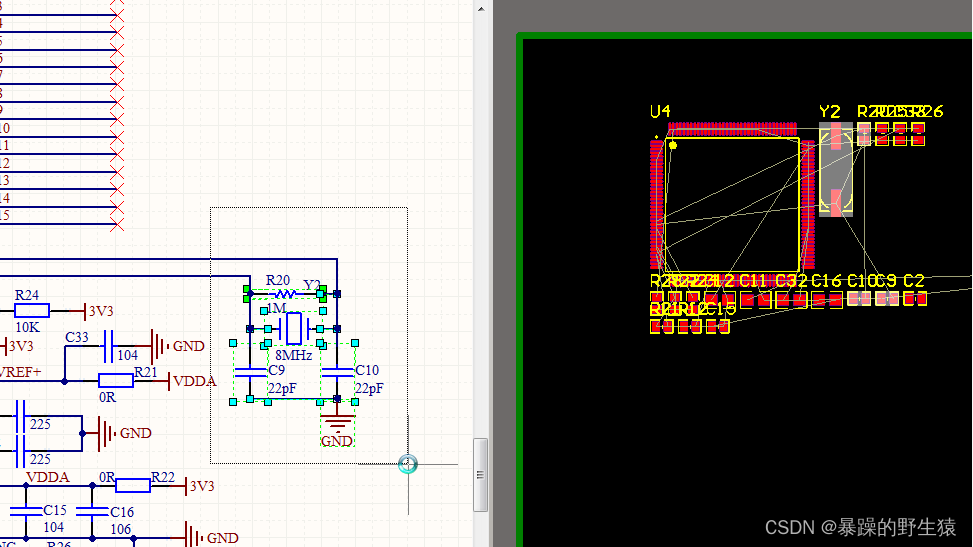Click the GND power port below C10
Viewport: 973px width, 547px height.
click(338, 424)
